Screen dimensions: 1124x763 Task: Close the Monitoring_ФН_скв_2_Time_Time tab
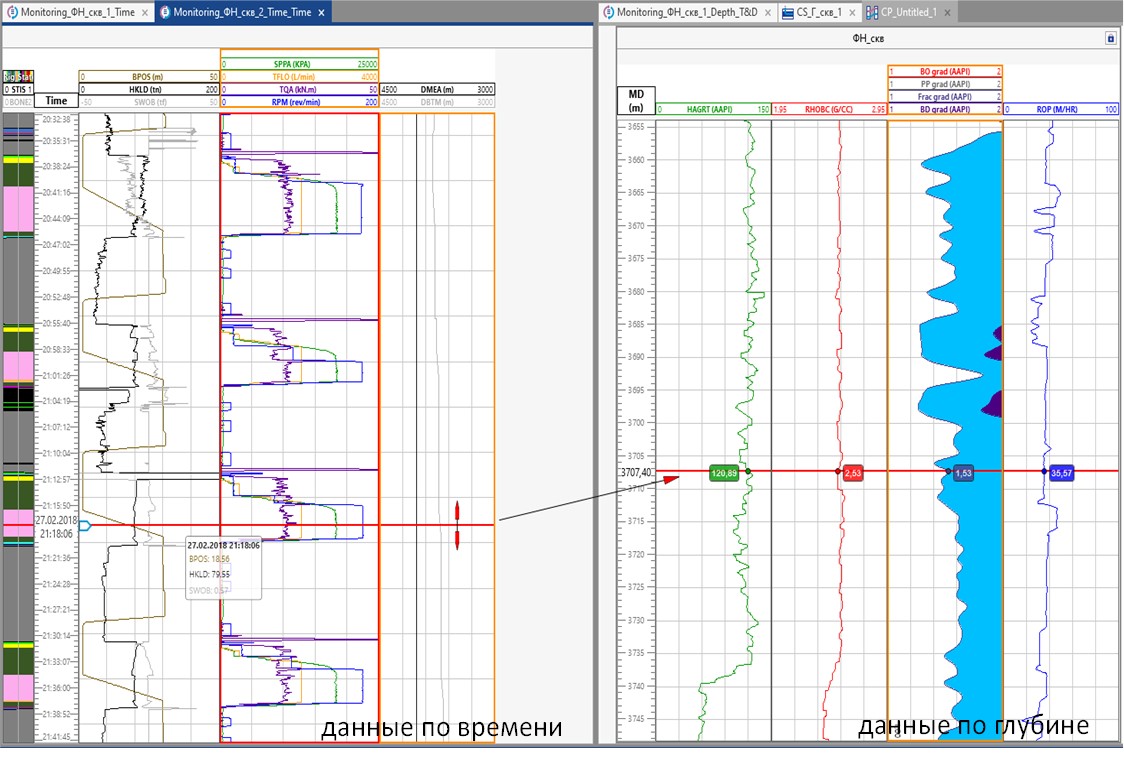(321, 12)
